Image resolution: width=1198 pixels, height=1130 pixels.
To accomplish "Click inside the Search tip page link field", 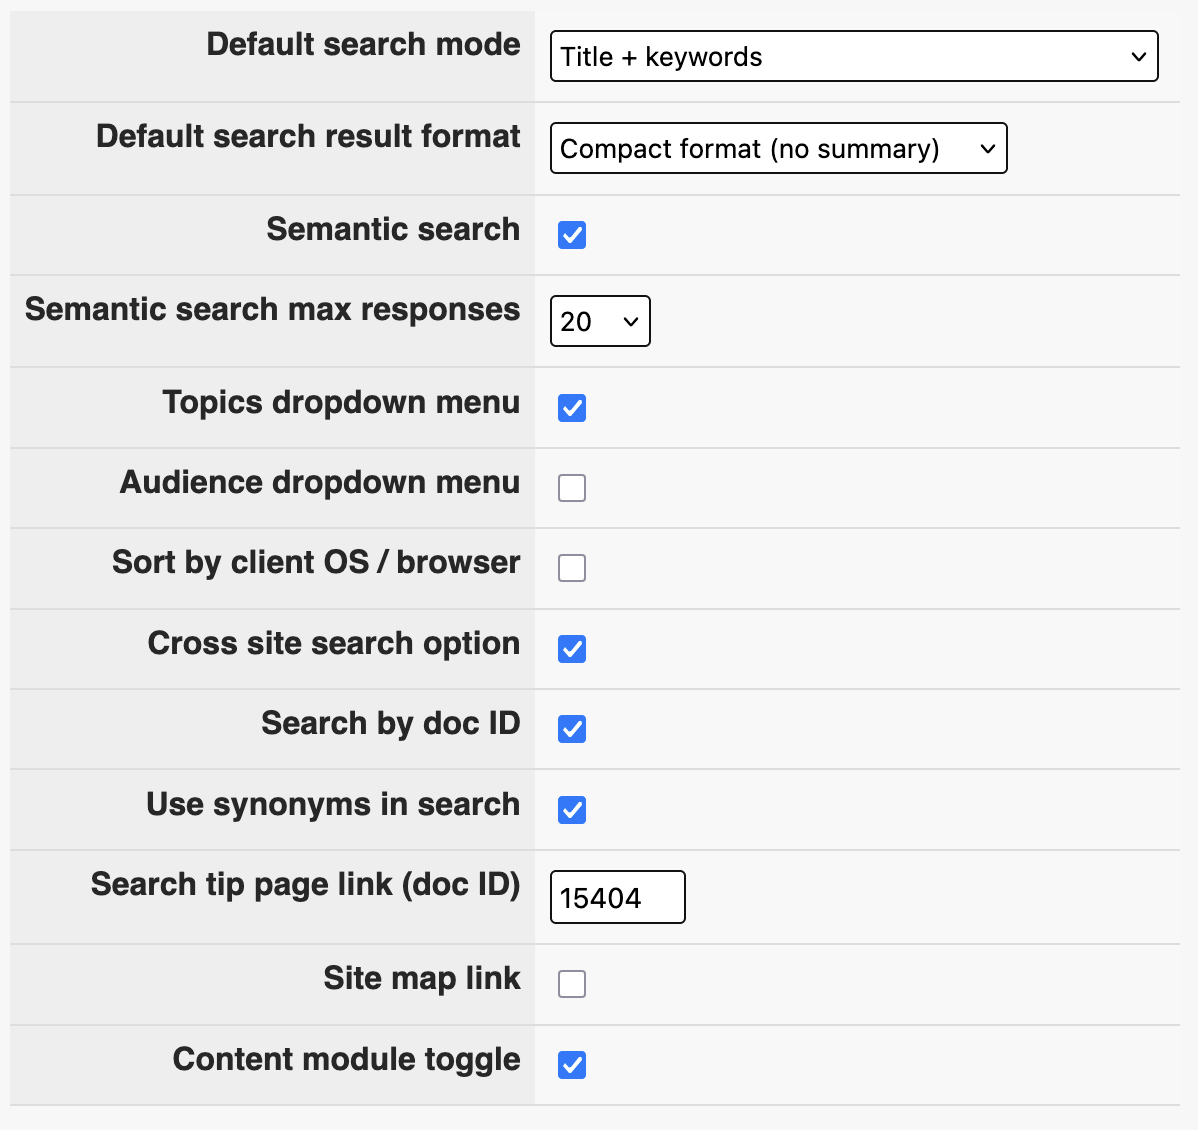I will point(617,897).
